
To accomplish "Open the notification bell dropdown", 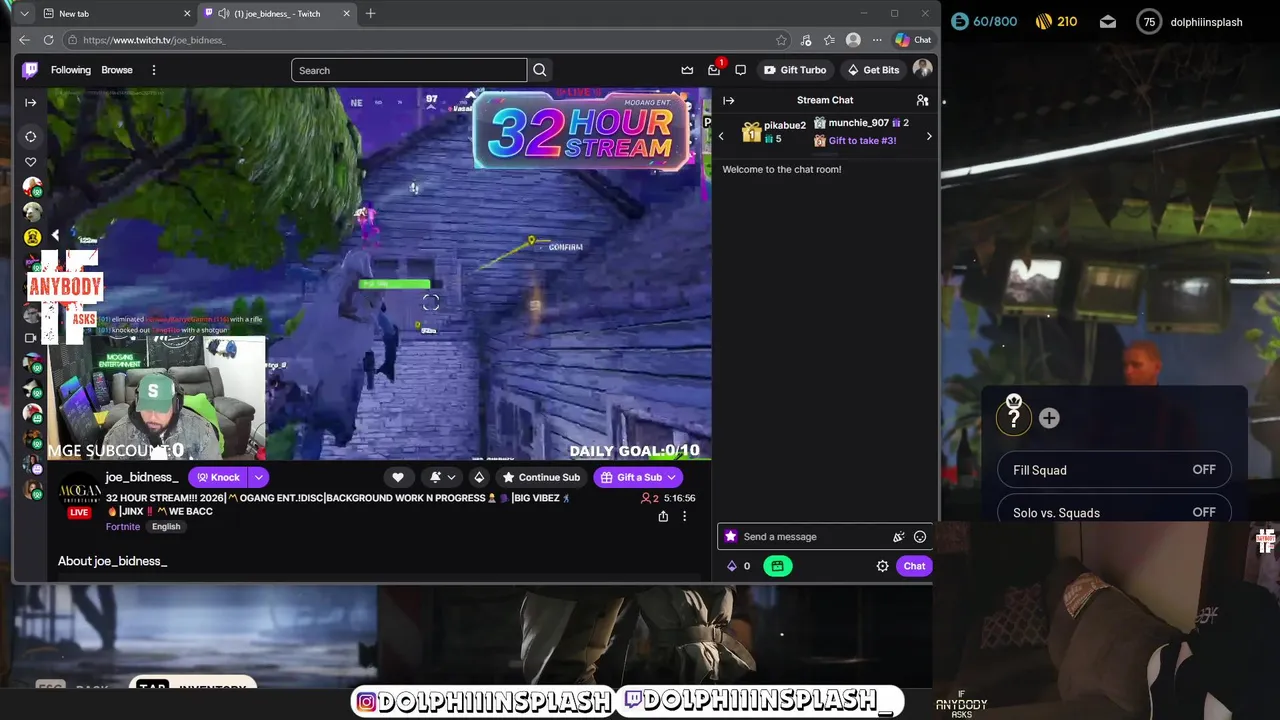I will [442, 477].
